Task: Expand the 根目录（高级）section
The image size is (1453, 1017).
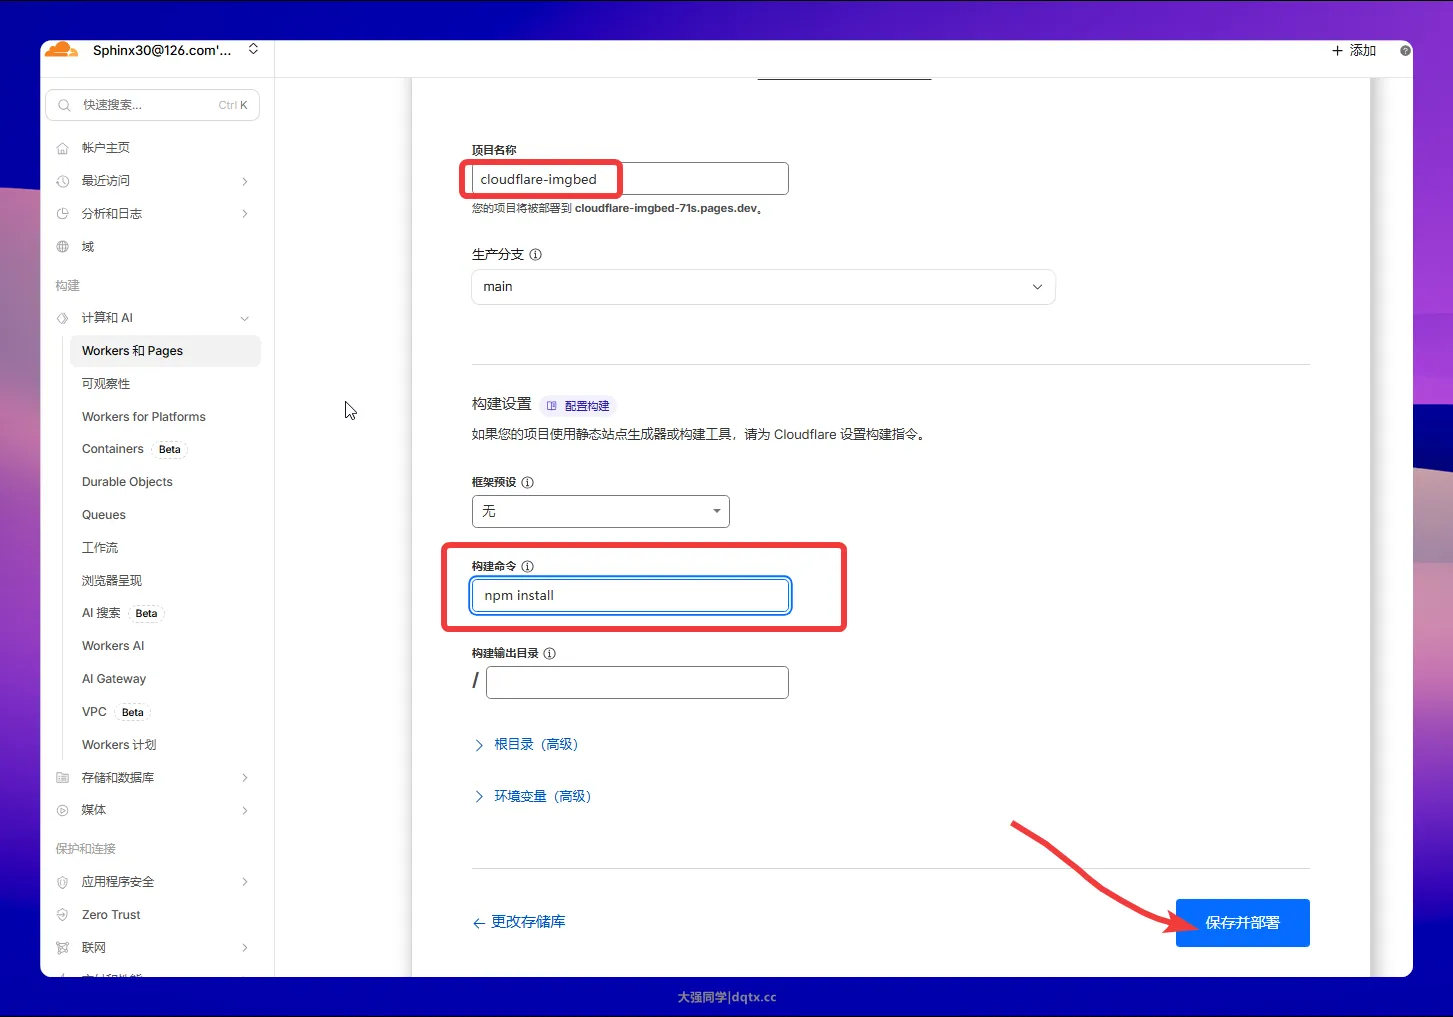Action: point(527,744)
